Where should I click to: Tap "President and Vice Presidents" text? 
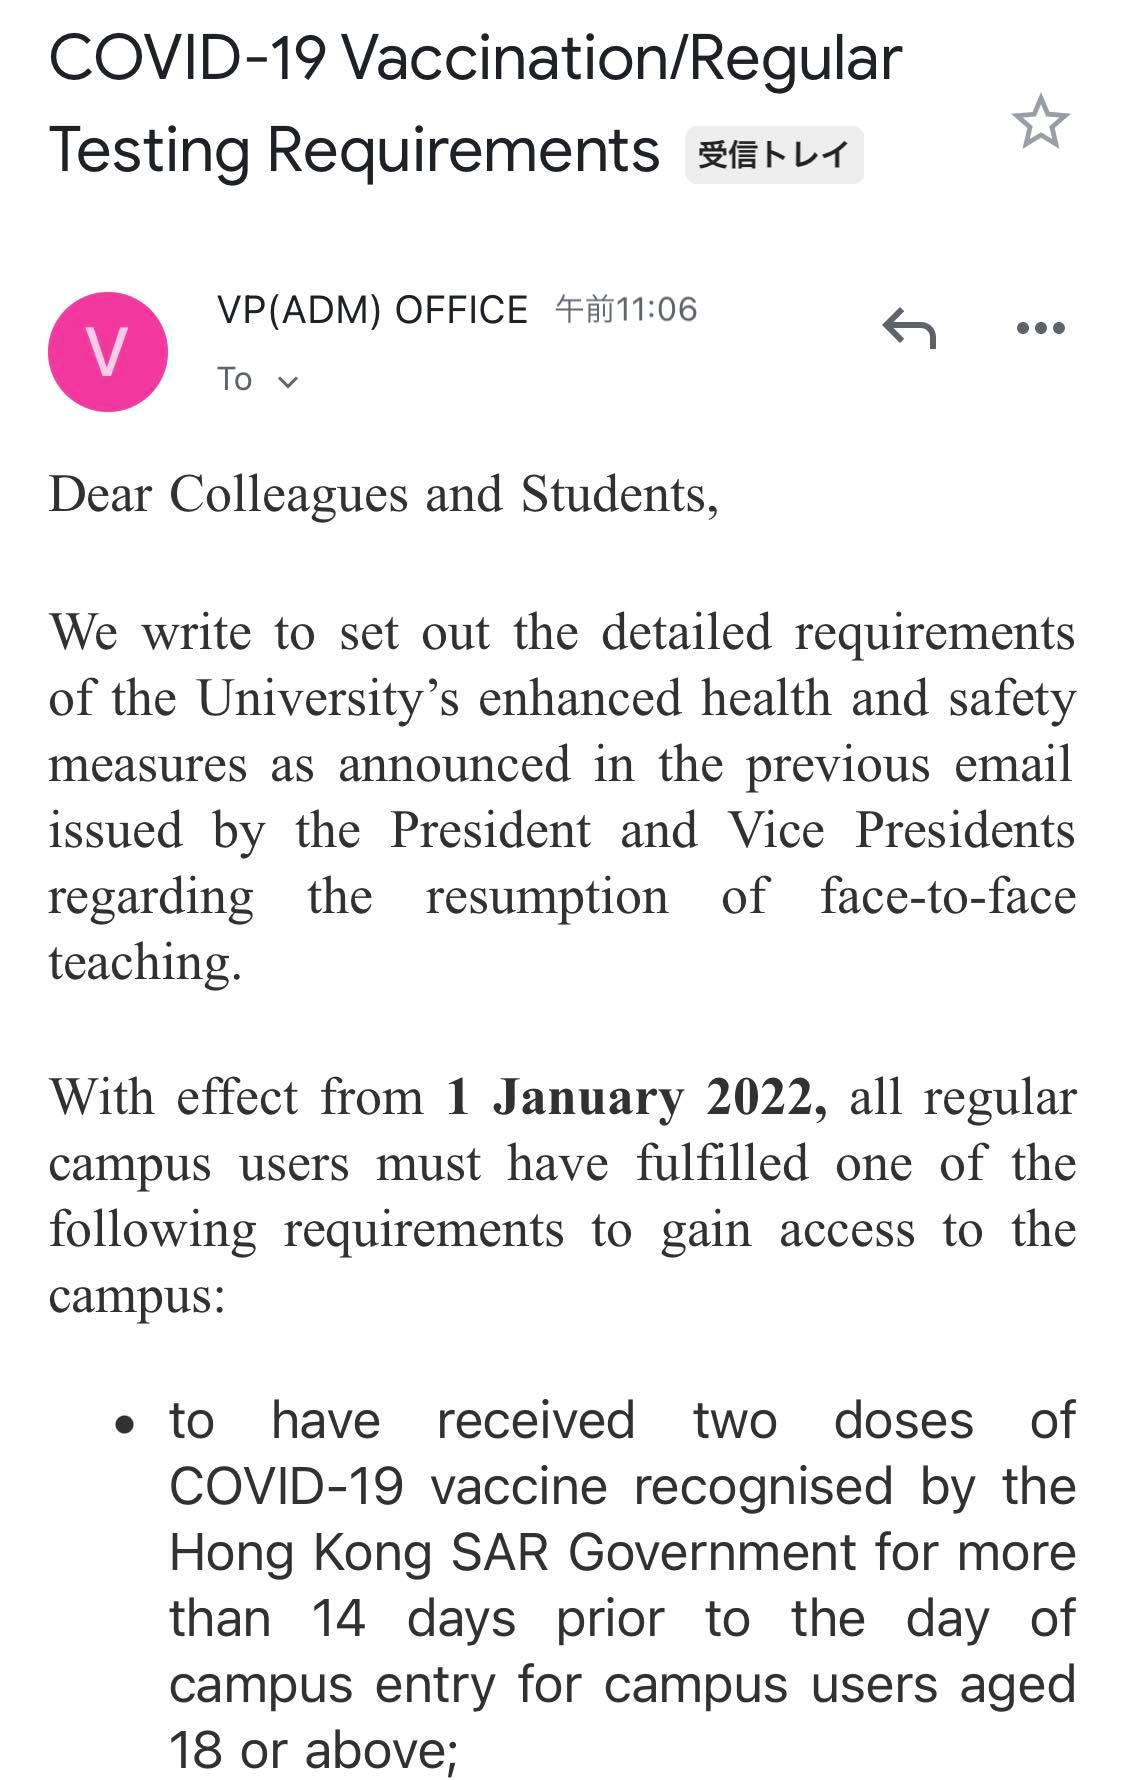click(x=732, y=830)
